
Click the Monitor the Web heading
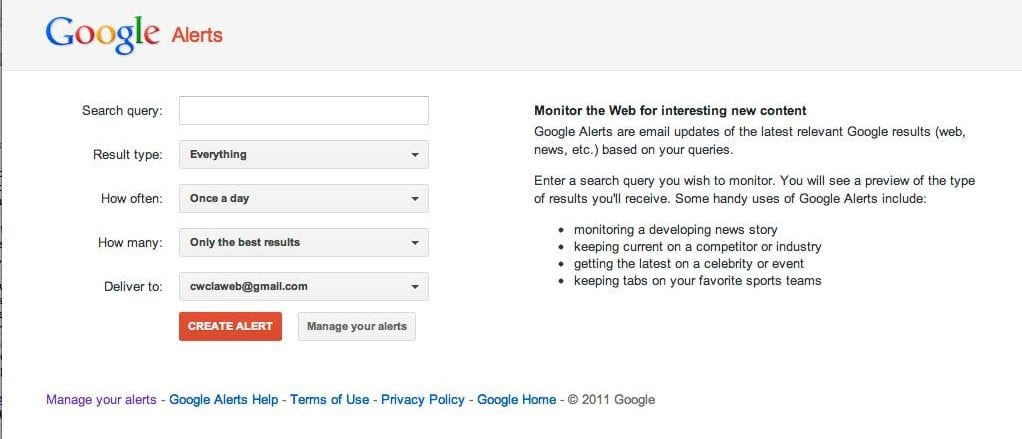tap(670, 111)
